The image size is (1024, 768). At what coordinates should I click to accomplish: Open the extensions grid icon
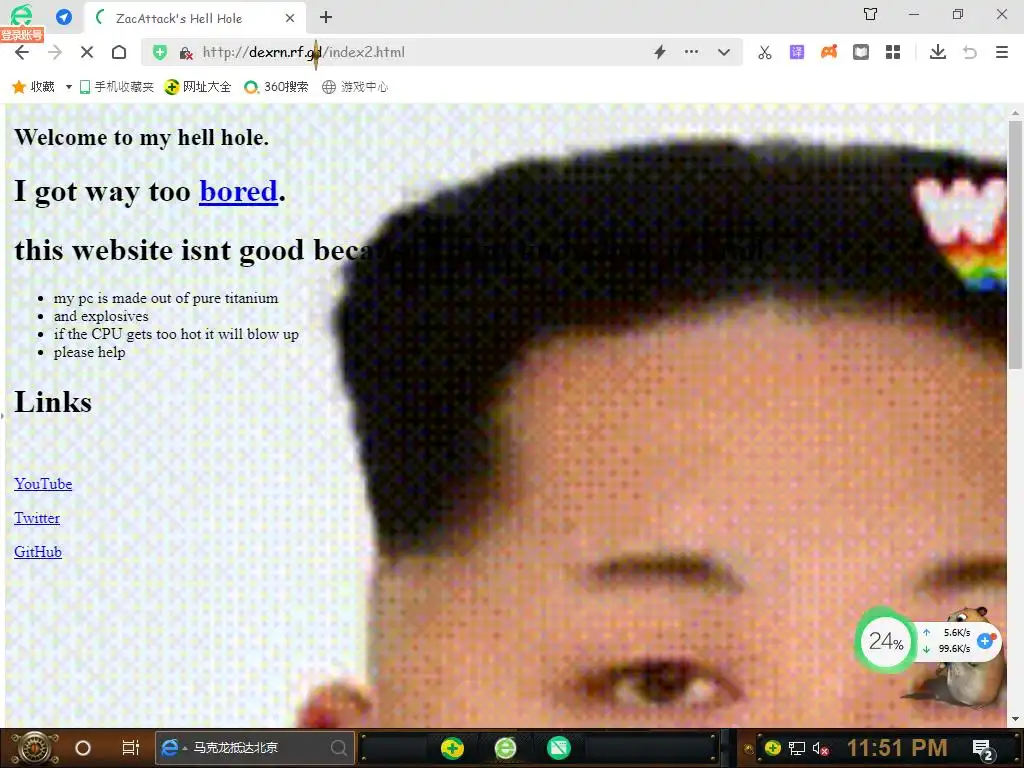coord(893,52)
